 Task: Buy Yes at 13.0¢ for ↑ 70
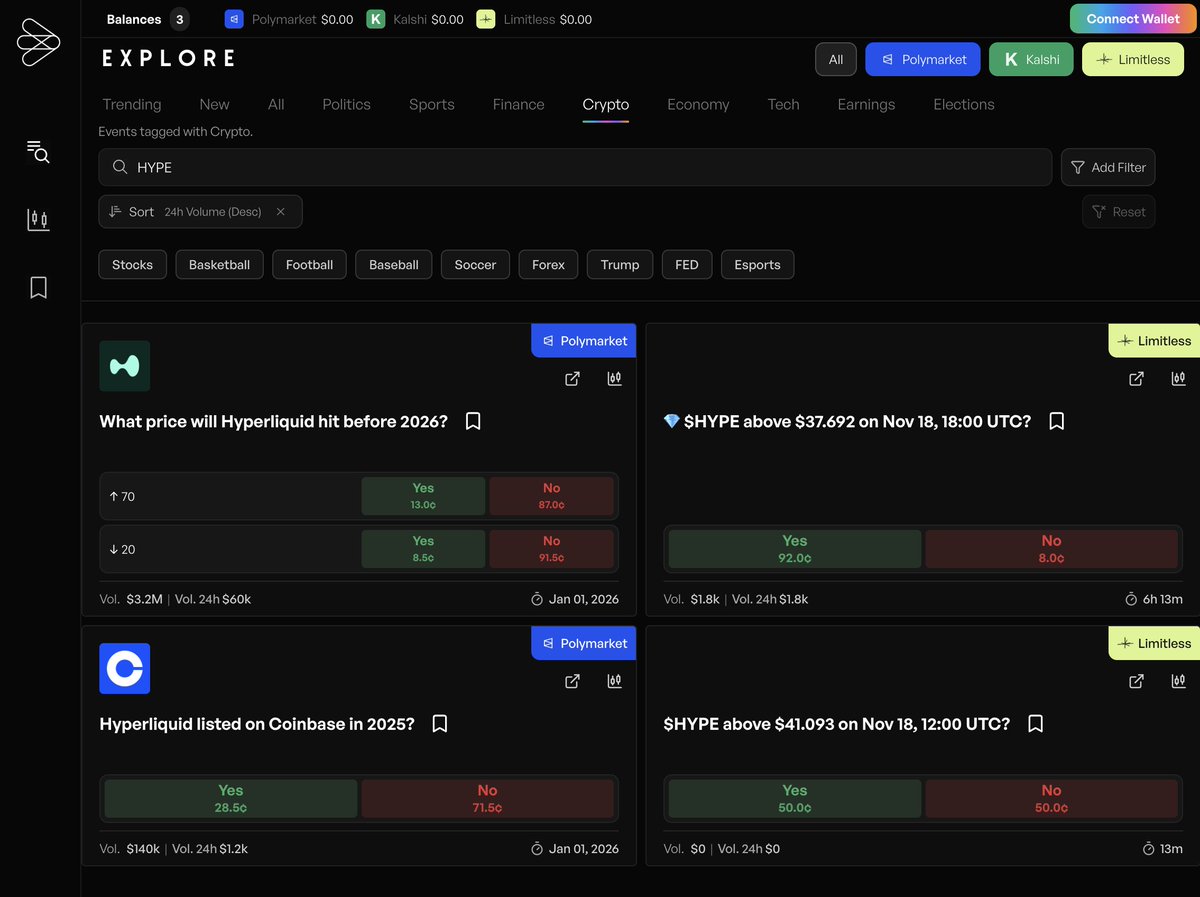423,496
